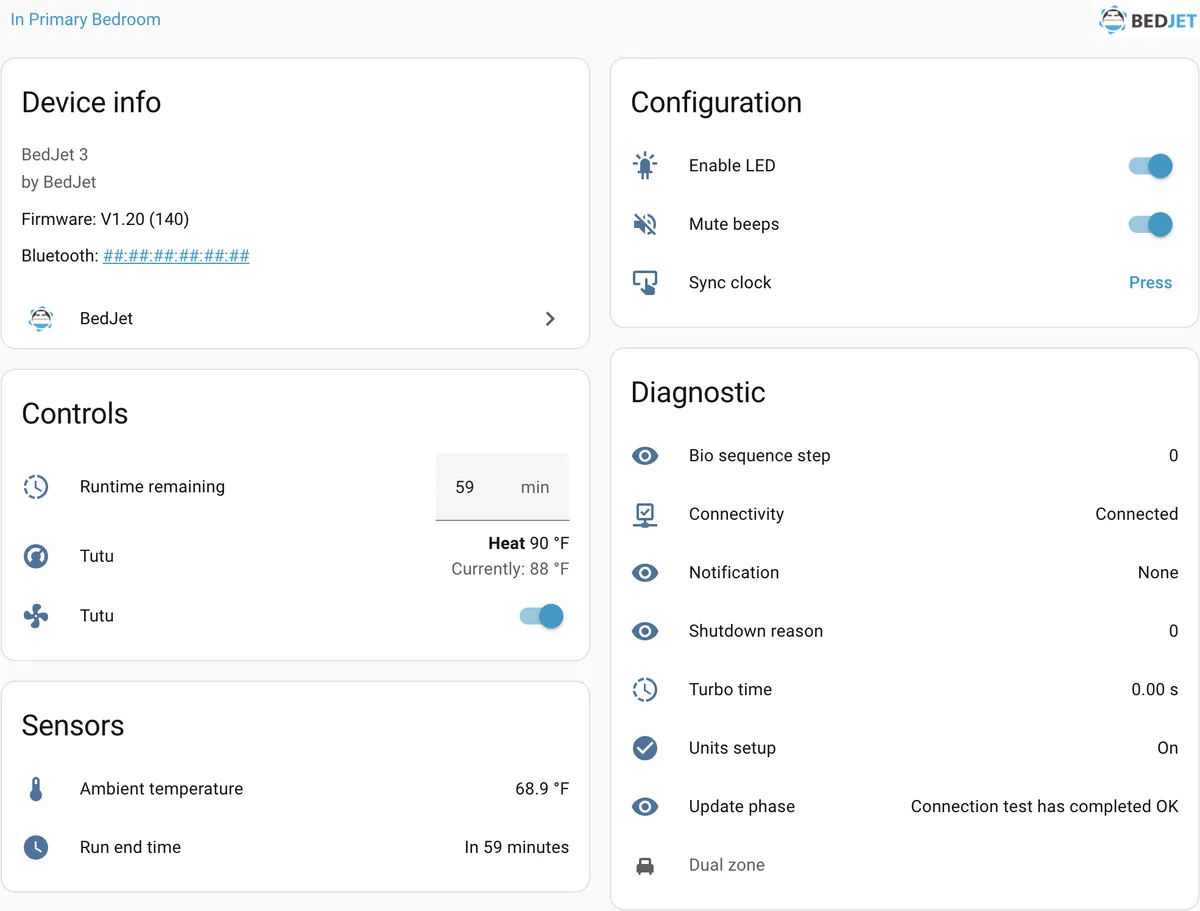Click the check circle icon for Units setup
The width and height of the screenshot is (1200, 911).
point(645,748)
